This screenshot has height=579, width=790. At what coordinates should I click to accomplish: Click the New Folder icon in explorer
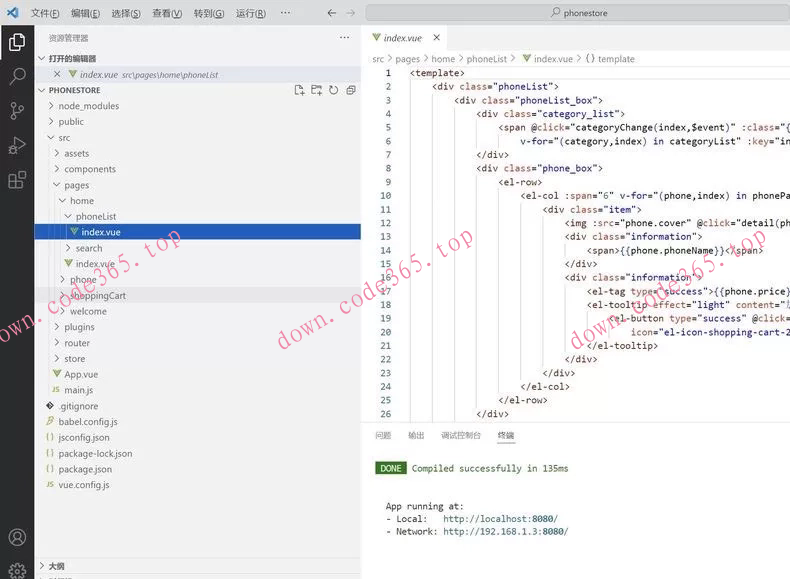[x=316, y=90]
